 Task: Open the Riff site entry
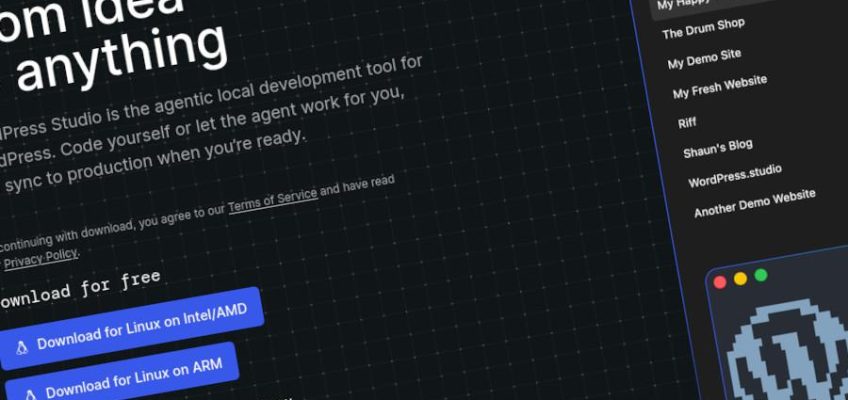[687, 123]
